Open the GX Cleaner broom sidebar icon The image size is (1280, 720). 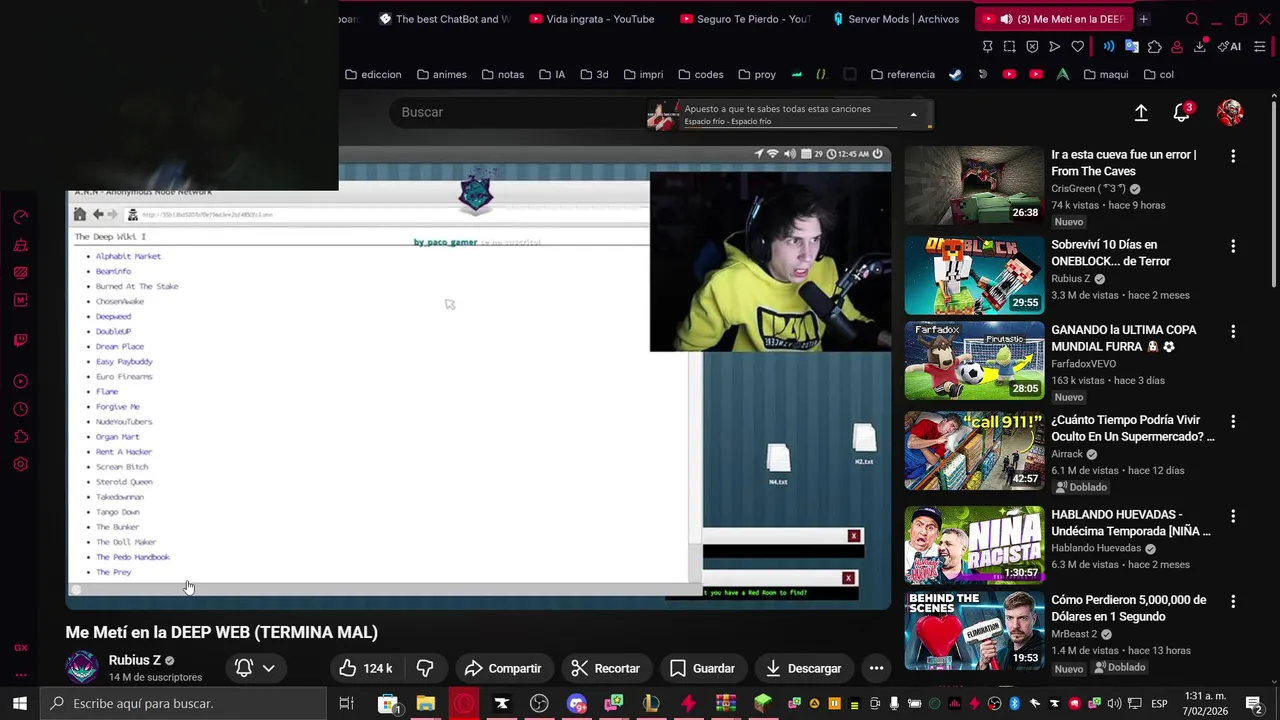[20, 245]
